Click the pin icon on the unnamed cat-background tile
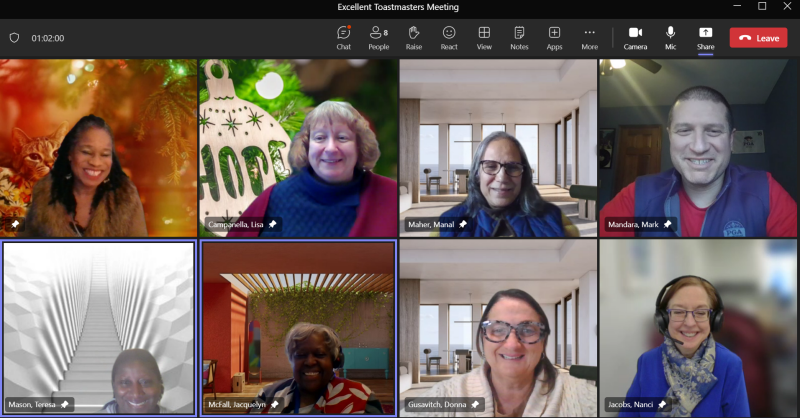800x418 pixels. pos(15,224)
